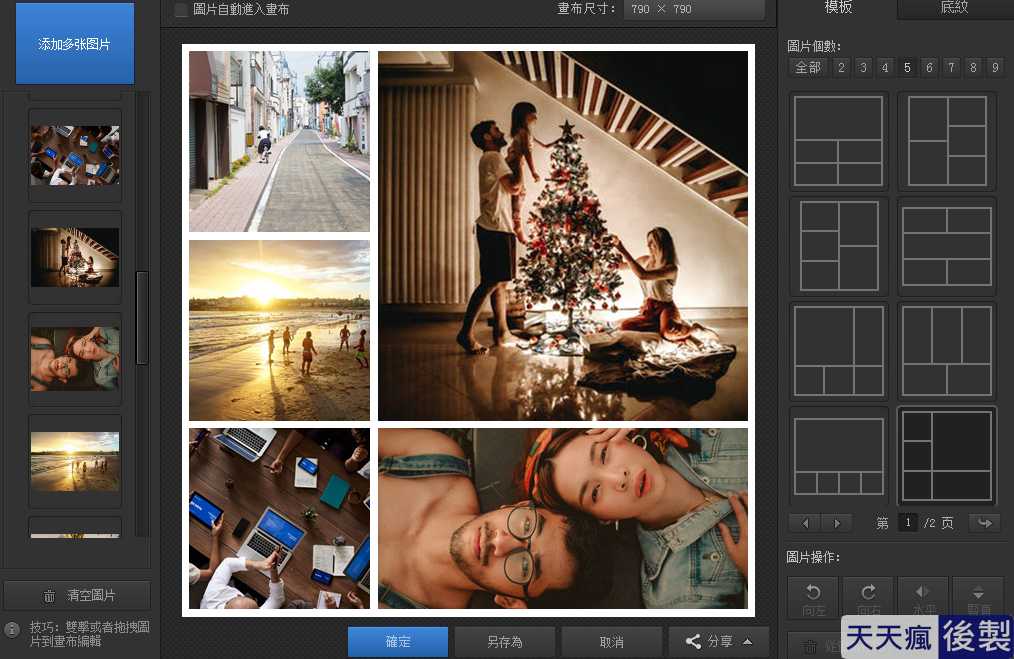Viewport: 1014px width, 659px height.
Task: Select the highlighted five-cell layout template
Action: pyautogui.click(x=947, y=457)
